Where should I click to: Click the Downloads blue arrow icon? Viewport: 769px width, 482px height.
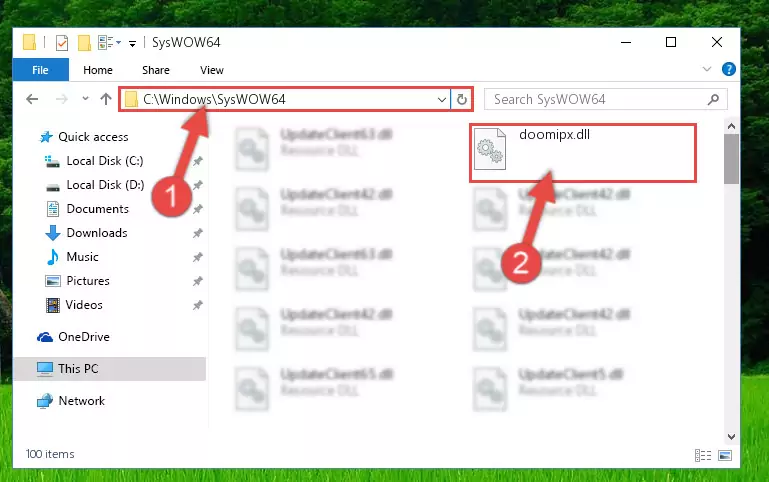(x=52, y=233)
